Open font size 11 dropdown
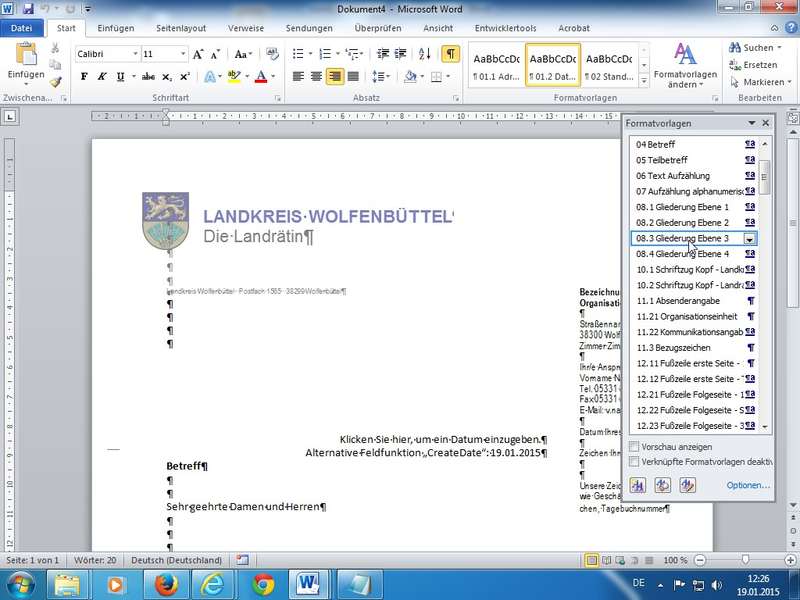The width and height of the screenshot is (800, 600). 183,54
